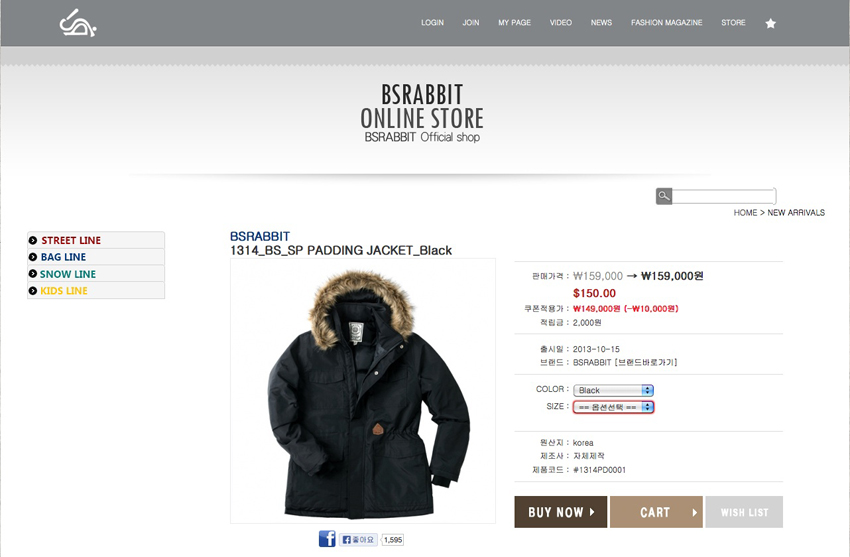The height and width of the screenshot is (557, 850).
Task: Open the SIZE option dropdown
Action: click(613, 407)
